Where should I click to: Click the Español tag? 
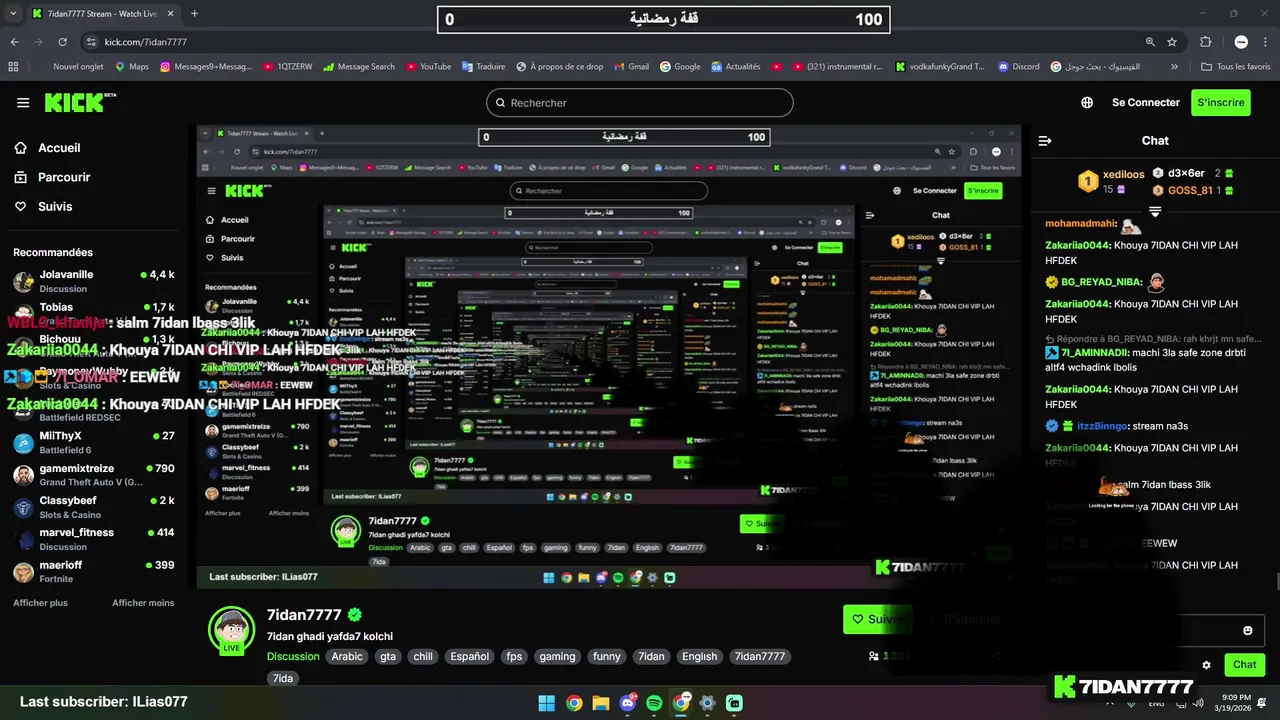pyautogui.click(x=469, y=657)
